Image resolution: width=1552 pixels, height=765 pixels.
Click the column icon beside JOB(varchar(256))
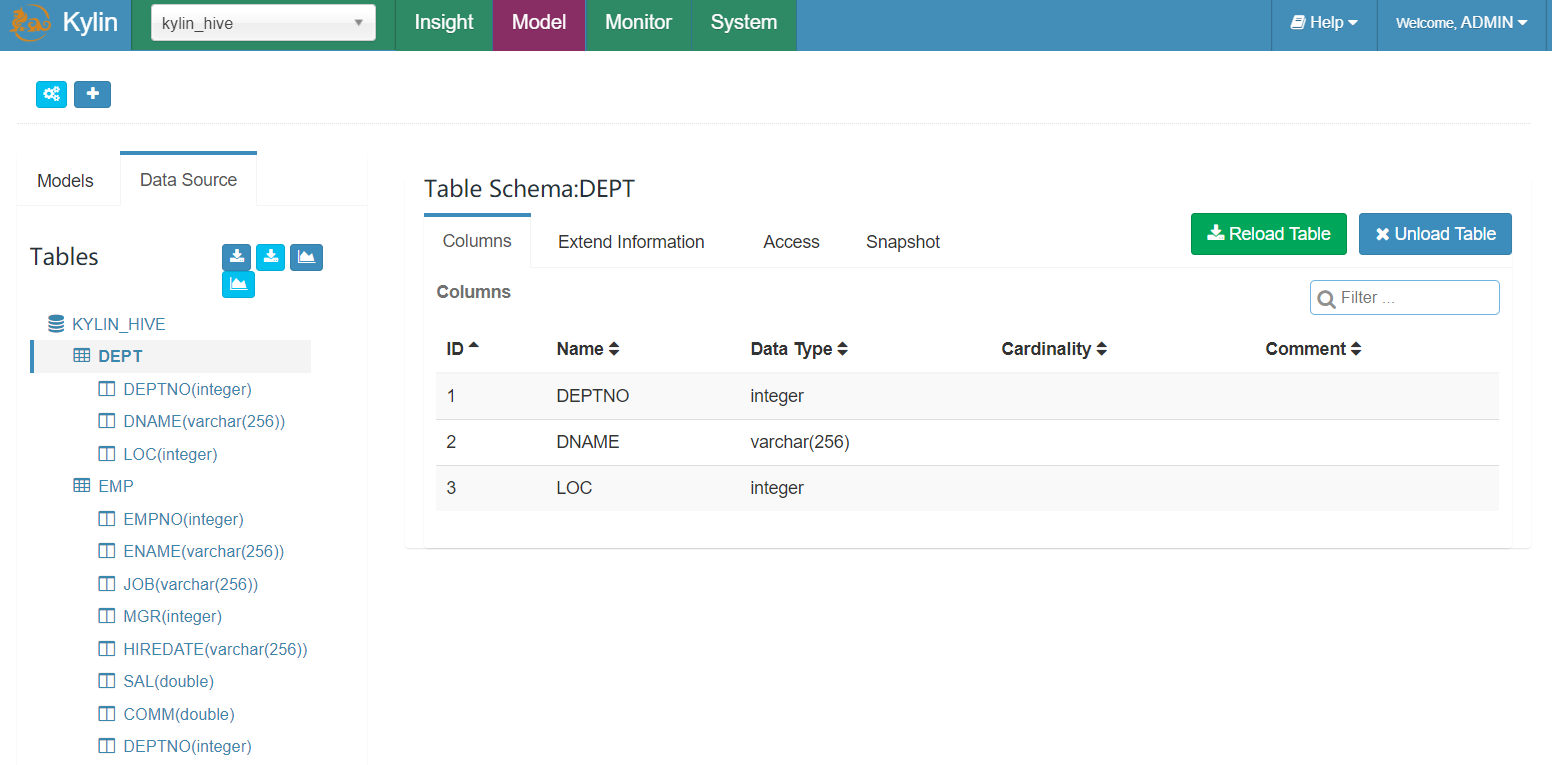coord(107,584)
